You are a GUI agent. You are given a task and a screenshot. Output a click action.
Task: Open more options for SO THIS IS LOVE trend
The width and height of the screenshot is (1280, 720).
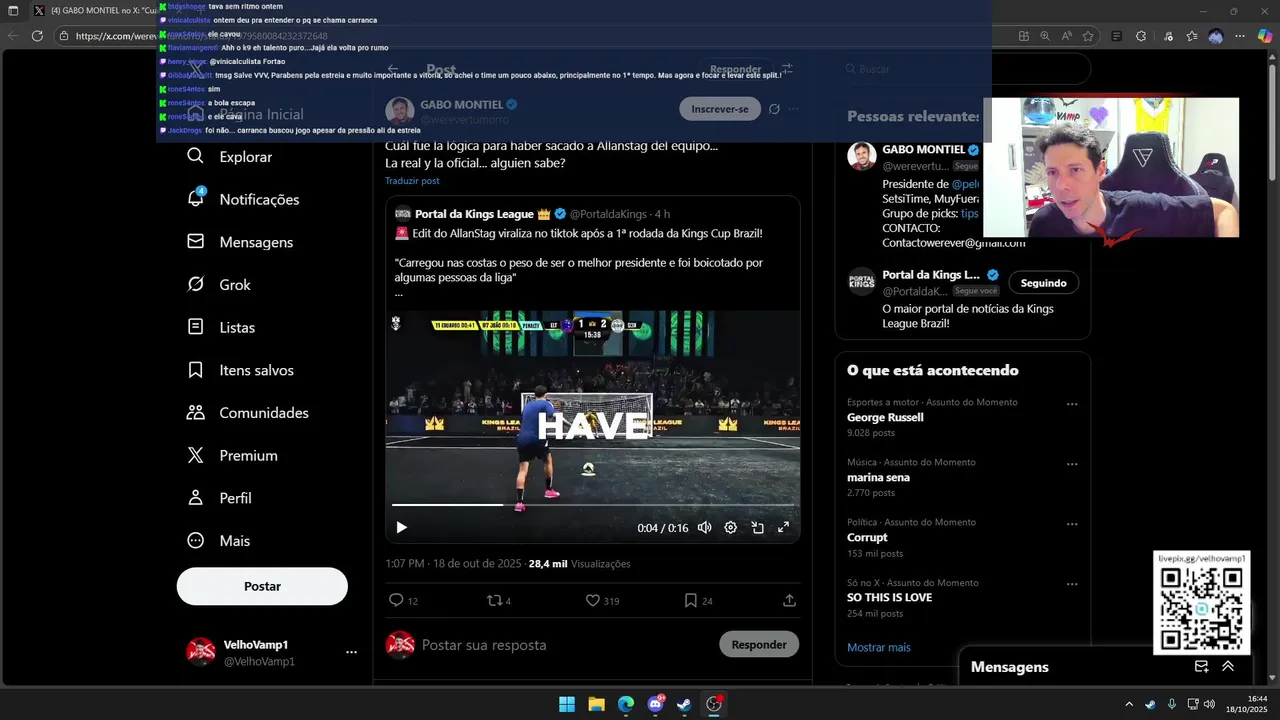pos(1072,584)
